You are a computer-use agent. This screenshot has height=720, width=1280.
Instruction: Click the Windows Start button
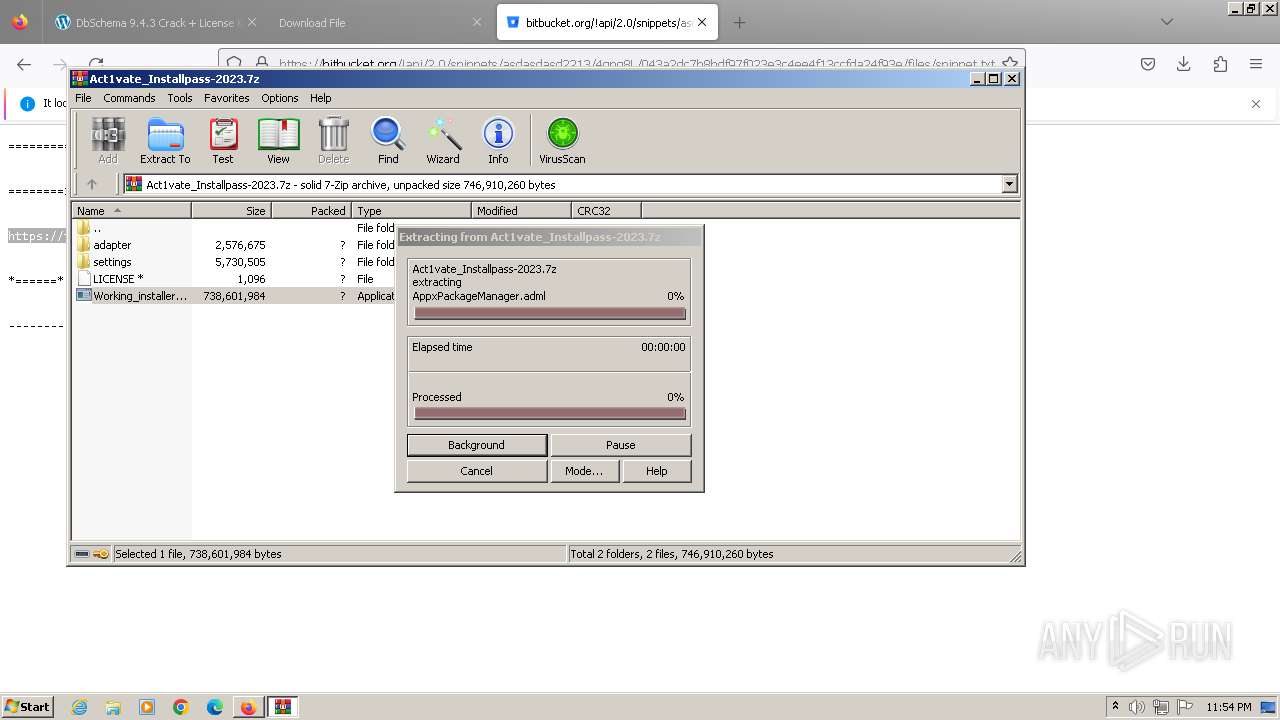28,706
